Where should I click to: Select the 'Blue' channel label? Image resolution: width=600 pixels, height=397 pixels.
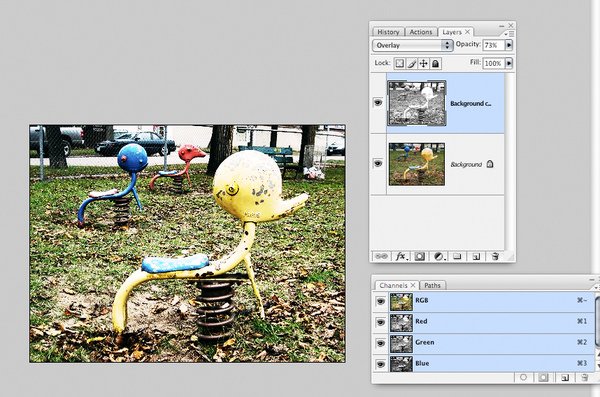coord(422,363)
